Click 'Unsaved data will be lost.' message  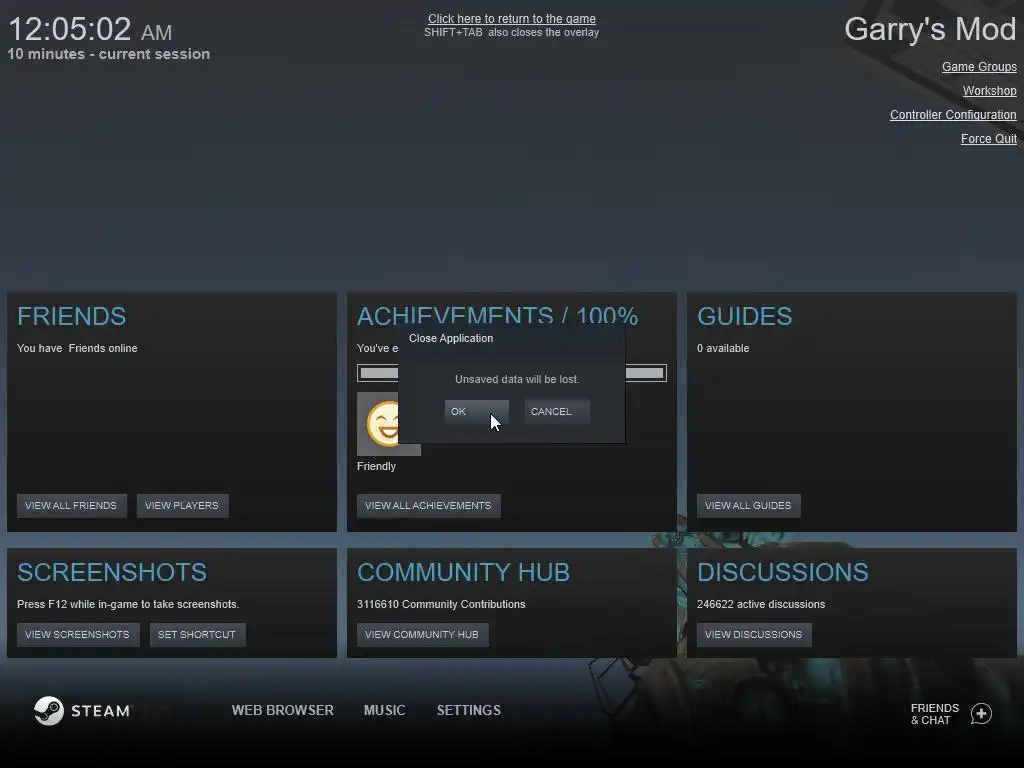[x=517, y=379]
